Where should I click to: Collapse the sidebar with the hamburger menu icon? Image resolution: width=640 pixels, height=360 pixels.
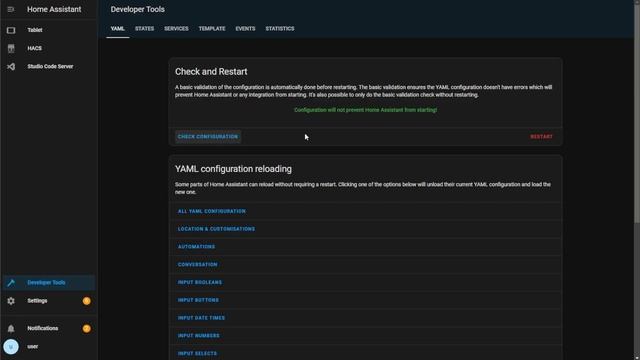[x=11, y=9]
